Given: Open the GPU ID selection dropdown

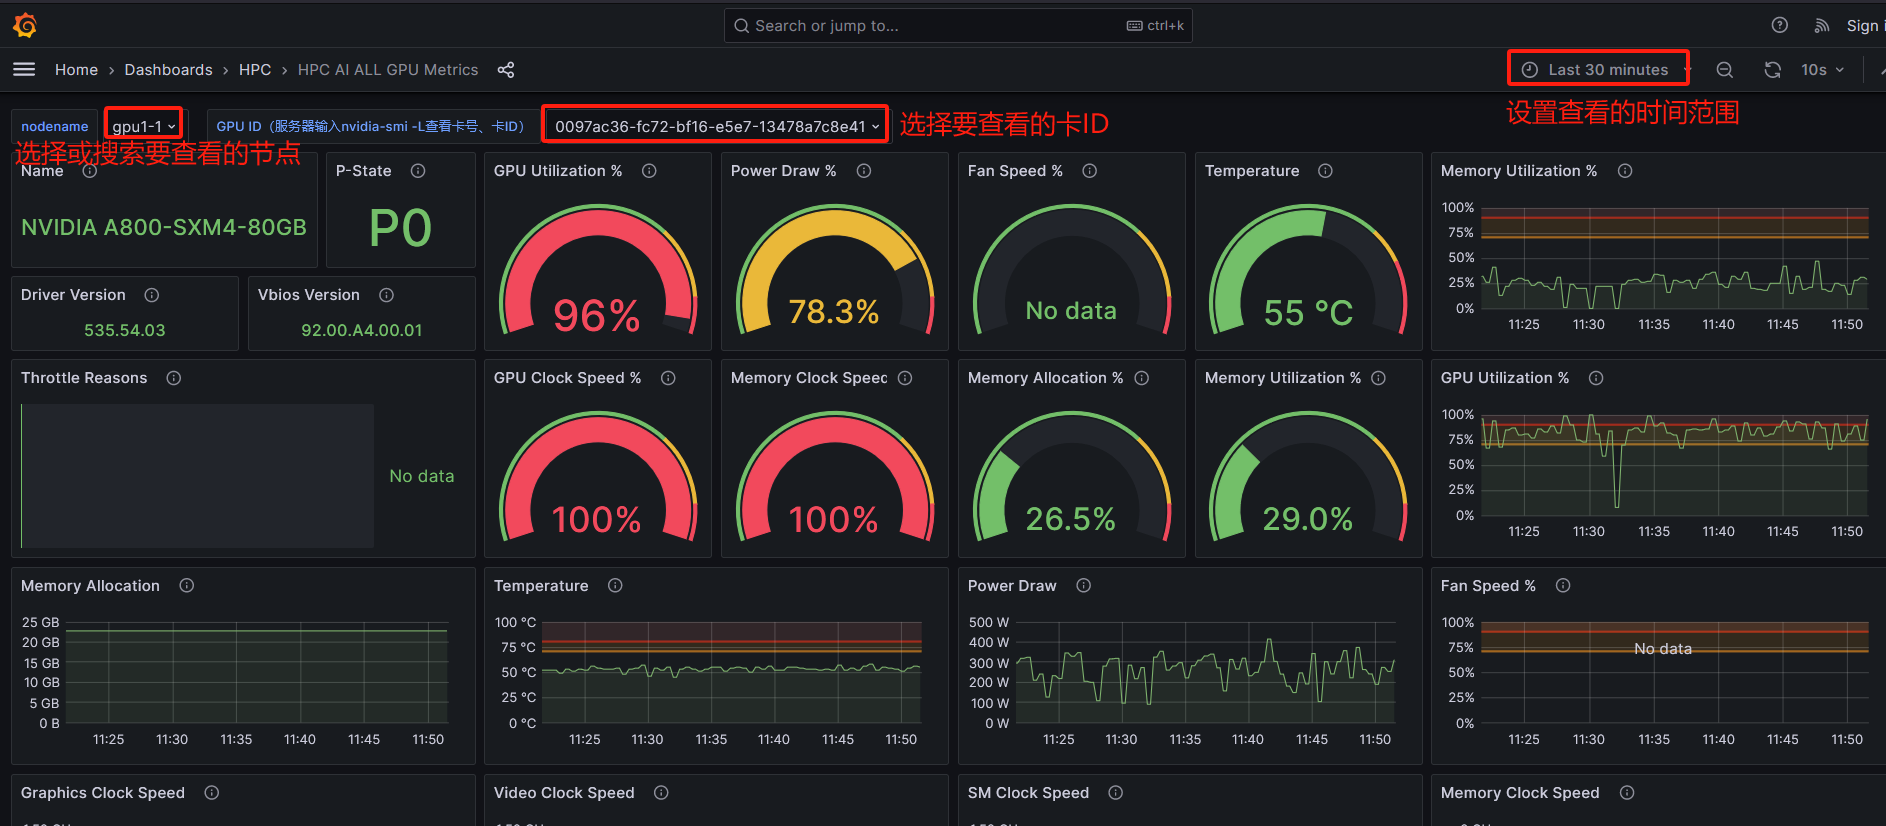Looking at the screenshot, I should click(x=716, y=126).
